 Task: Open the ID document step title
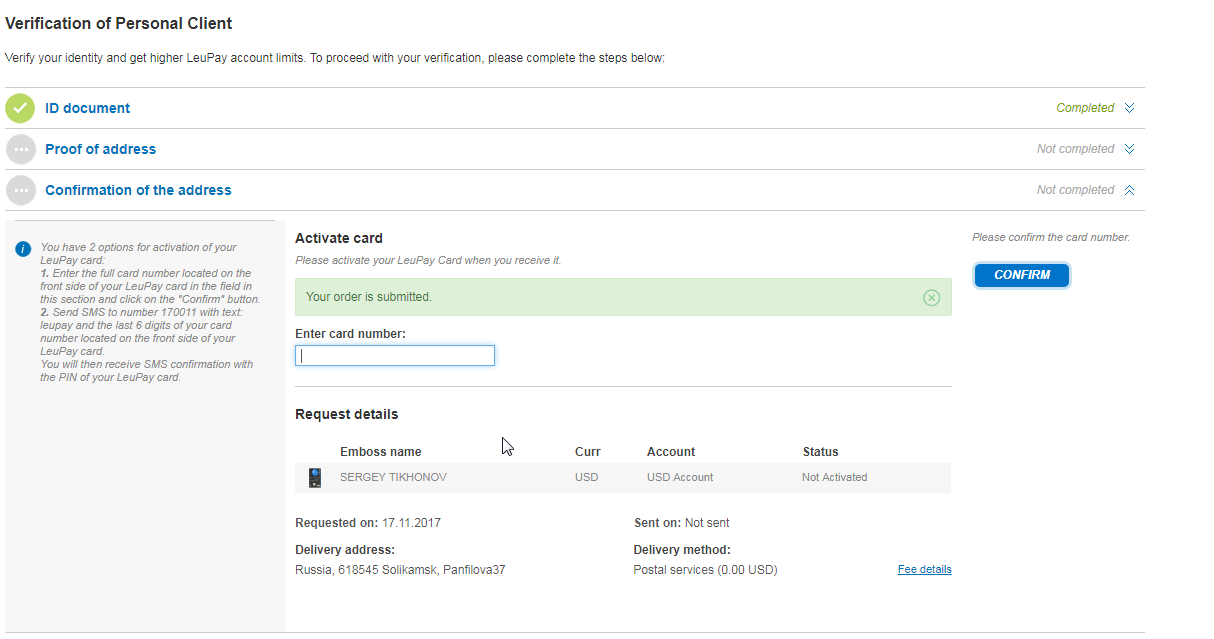click(x=87, y=108)
